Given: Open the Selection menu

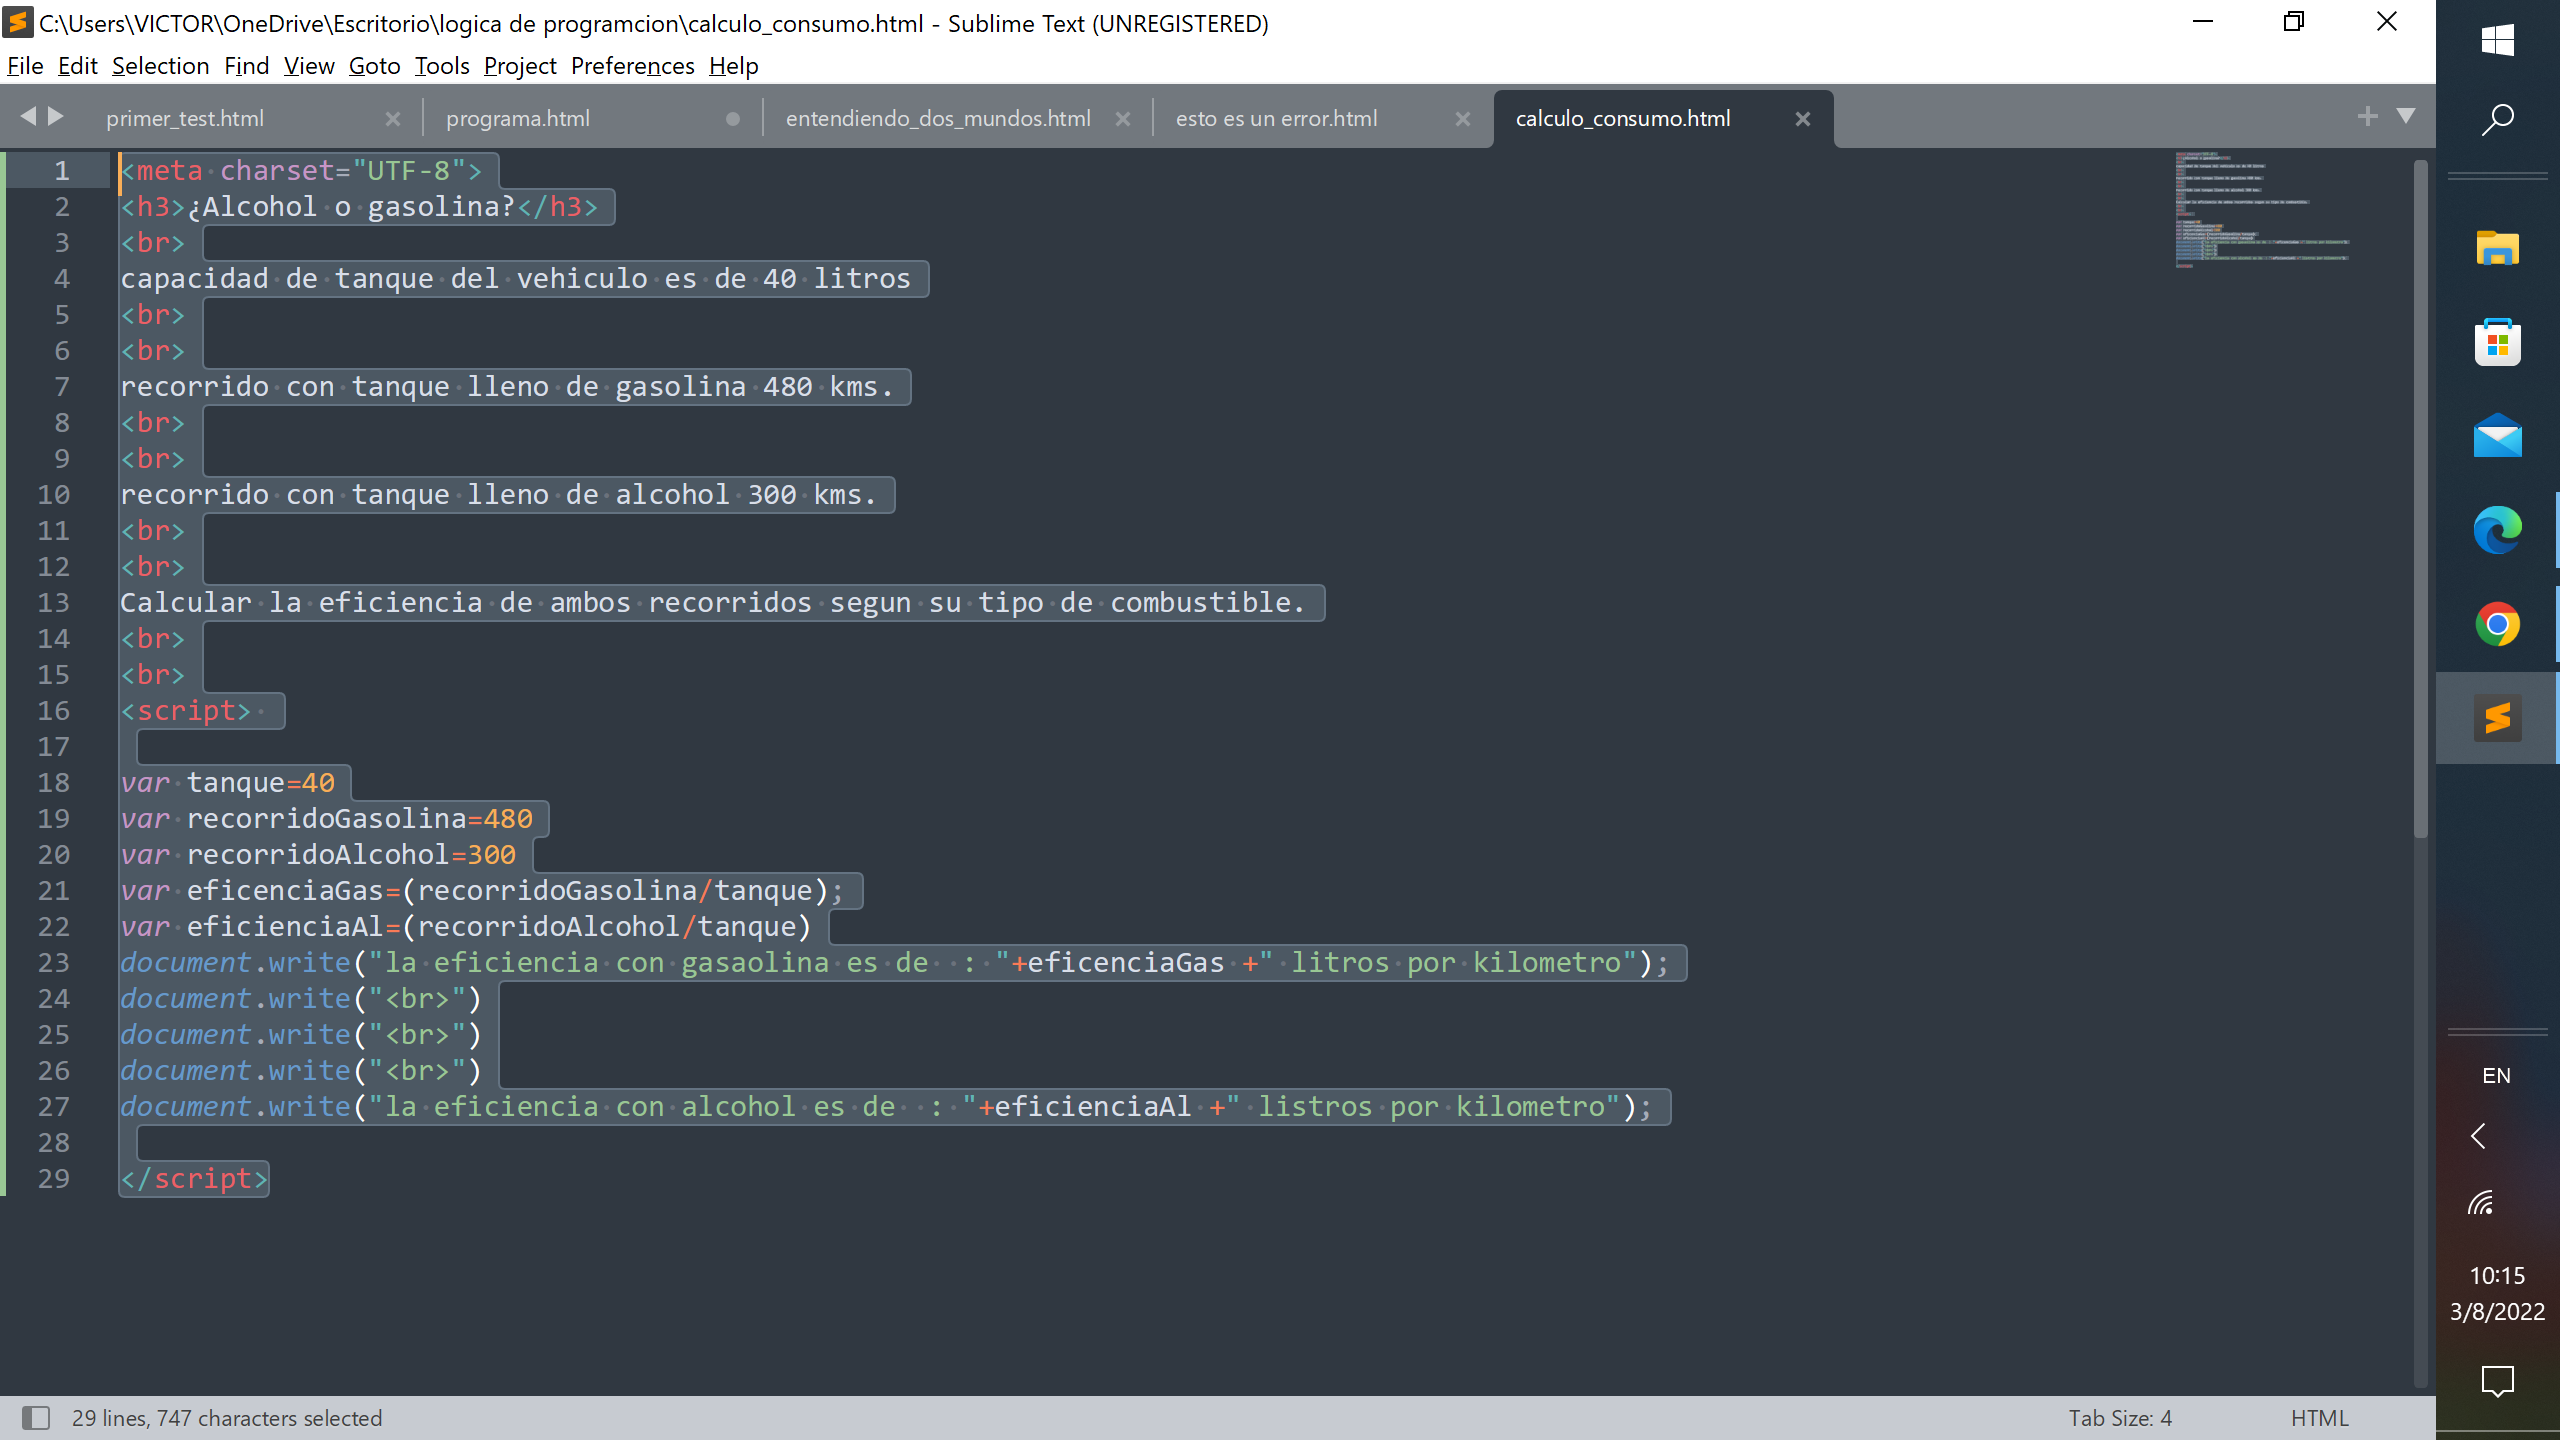Looking at the screenshot, I should [160, 66].
